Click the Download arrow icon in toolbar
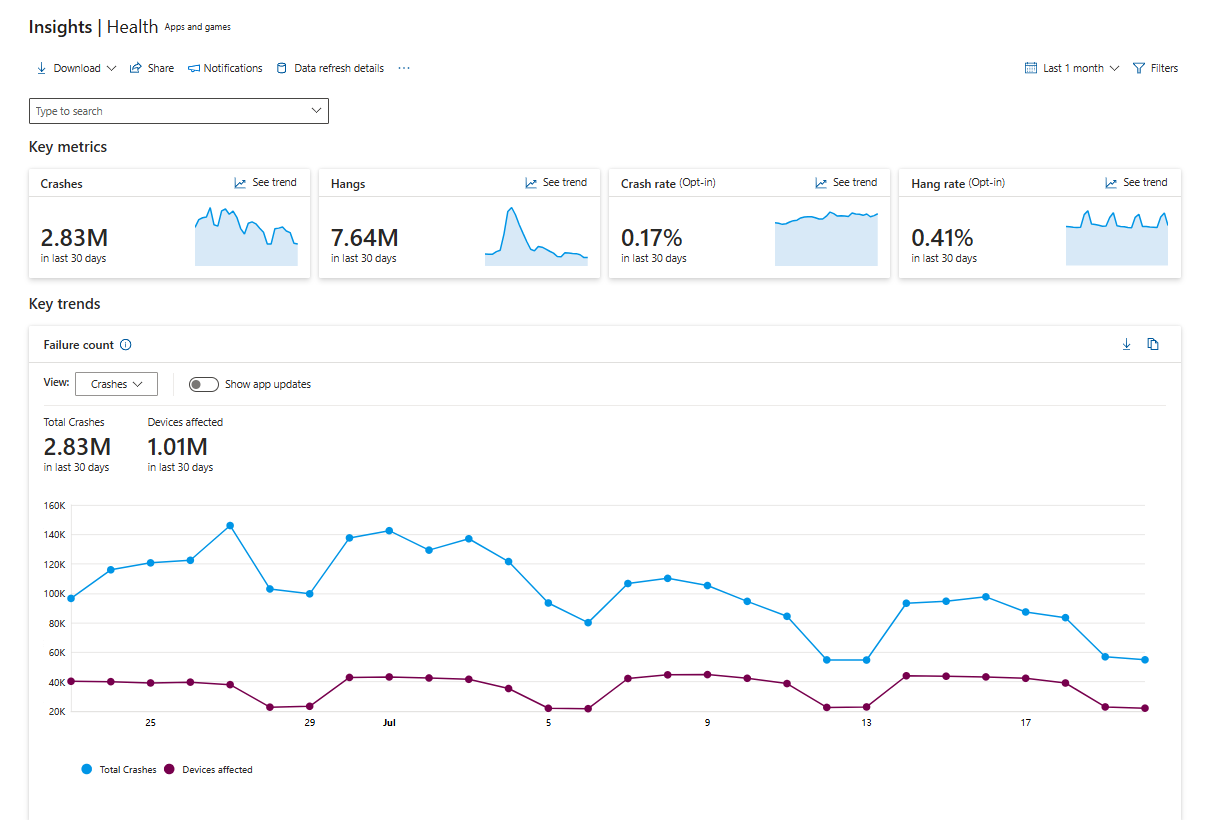 [x=41, y=68]
